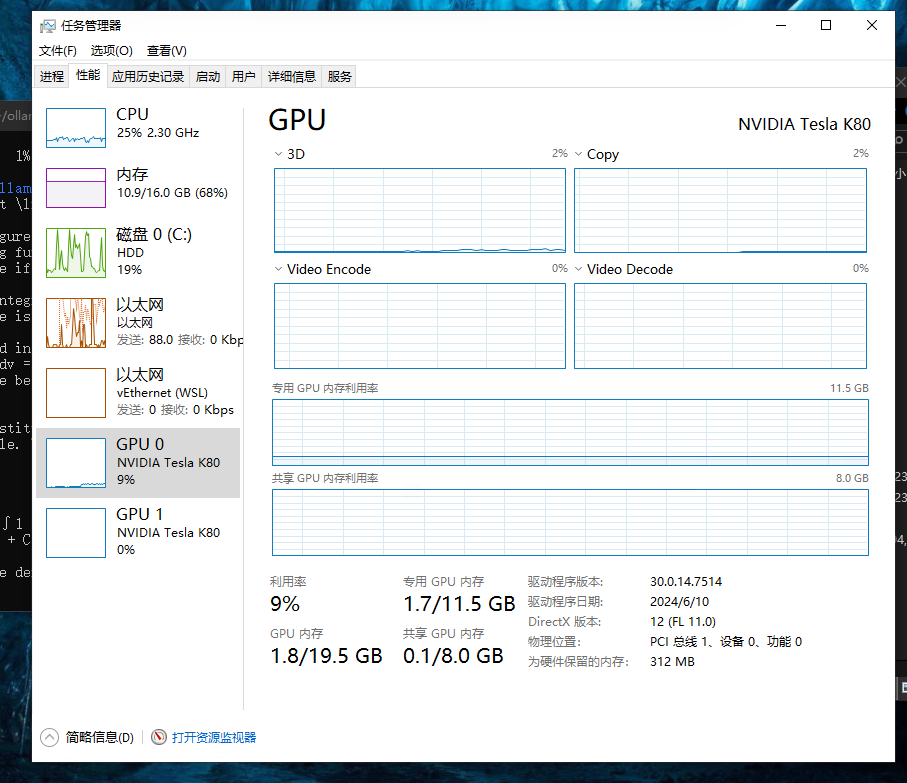907x783 pixels.
Task: Open the Video Decode graph dropdown
Action: (578, 269)
